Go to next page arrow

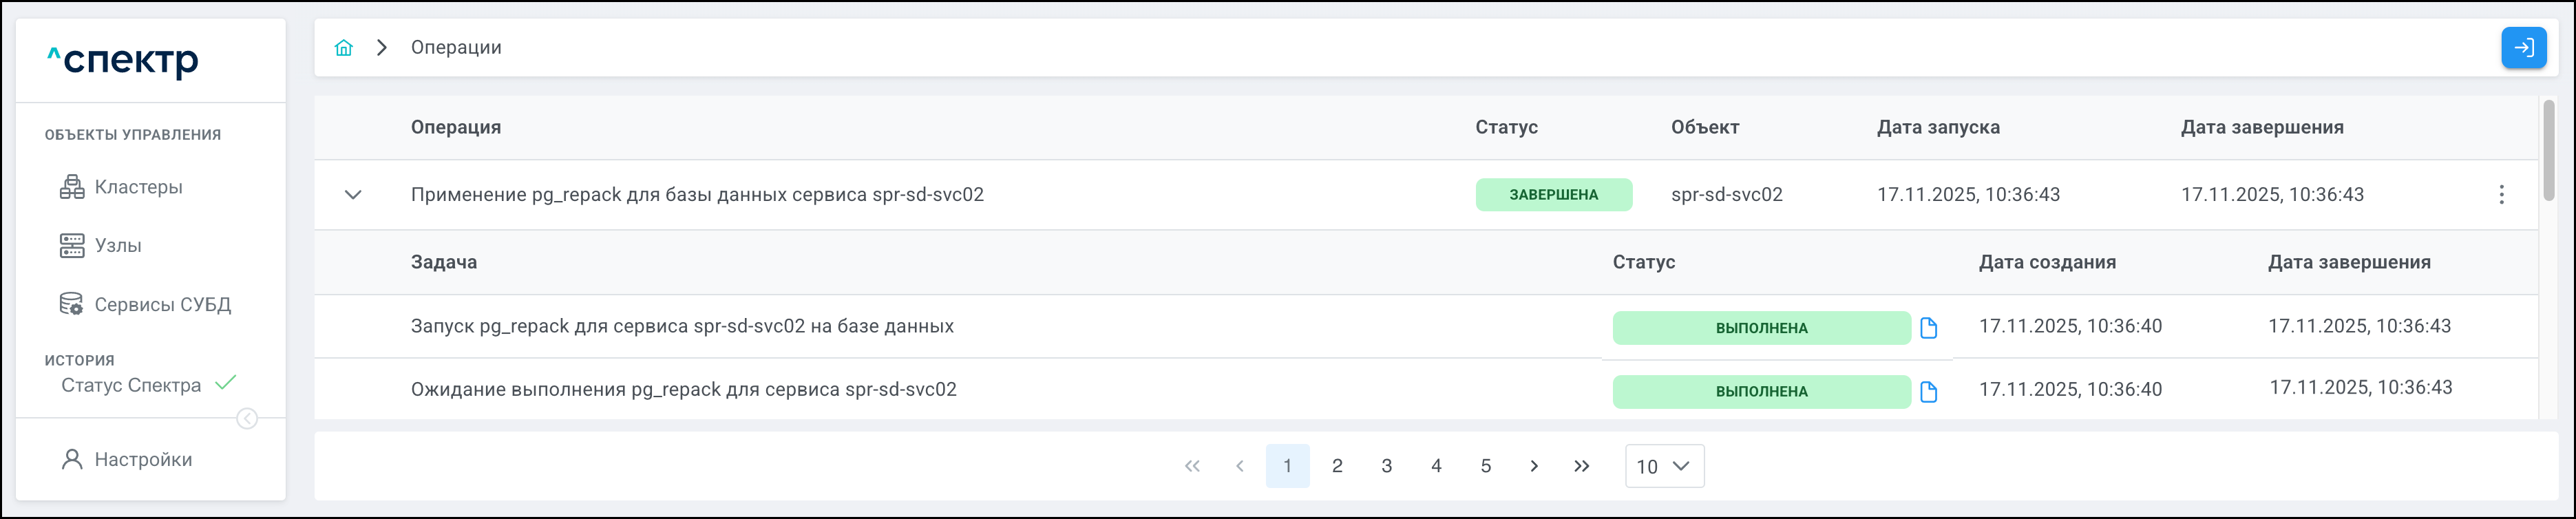coord(1534,466)
